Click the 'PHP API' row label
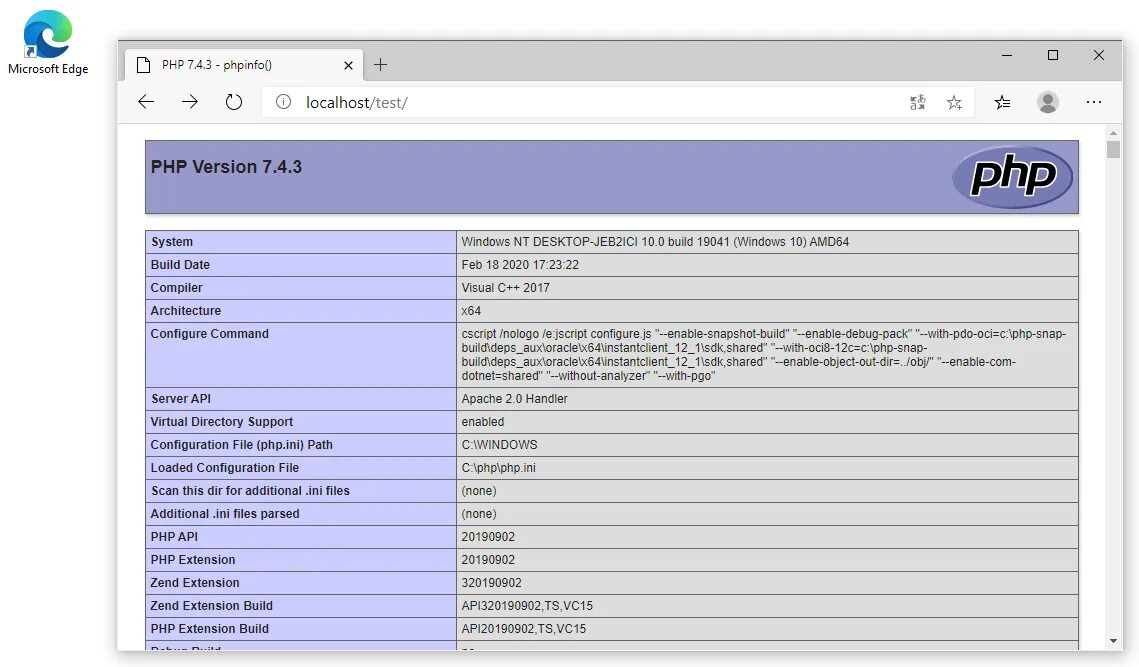 174,537
